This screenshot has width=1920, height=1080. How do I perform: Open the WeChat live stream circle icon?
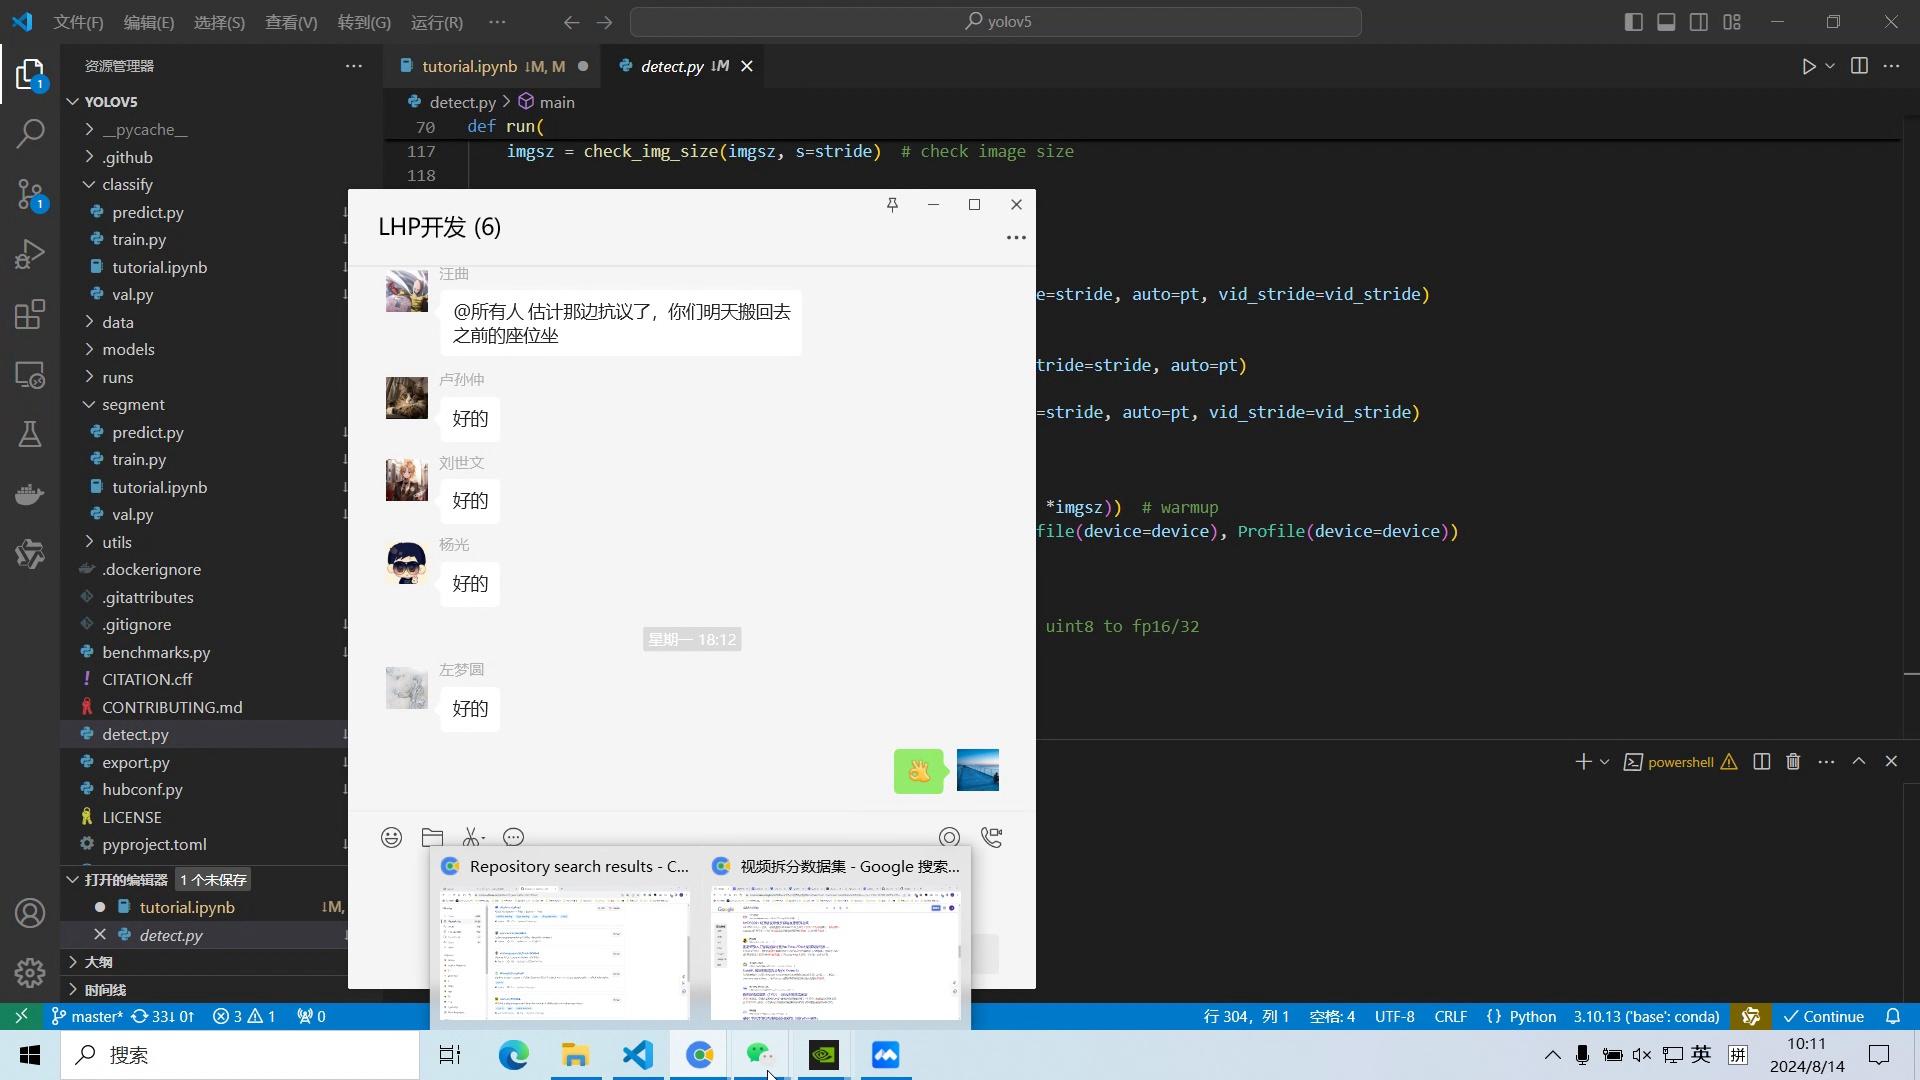[x=949, y=838]
